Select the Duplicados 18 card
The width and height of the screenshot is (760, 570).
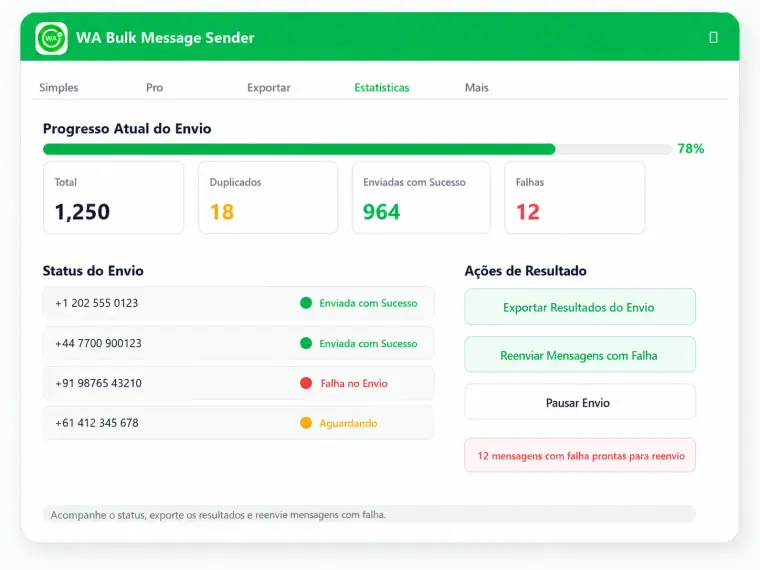point(268,198)
